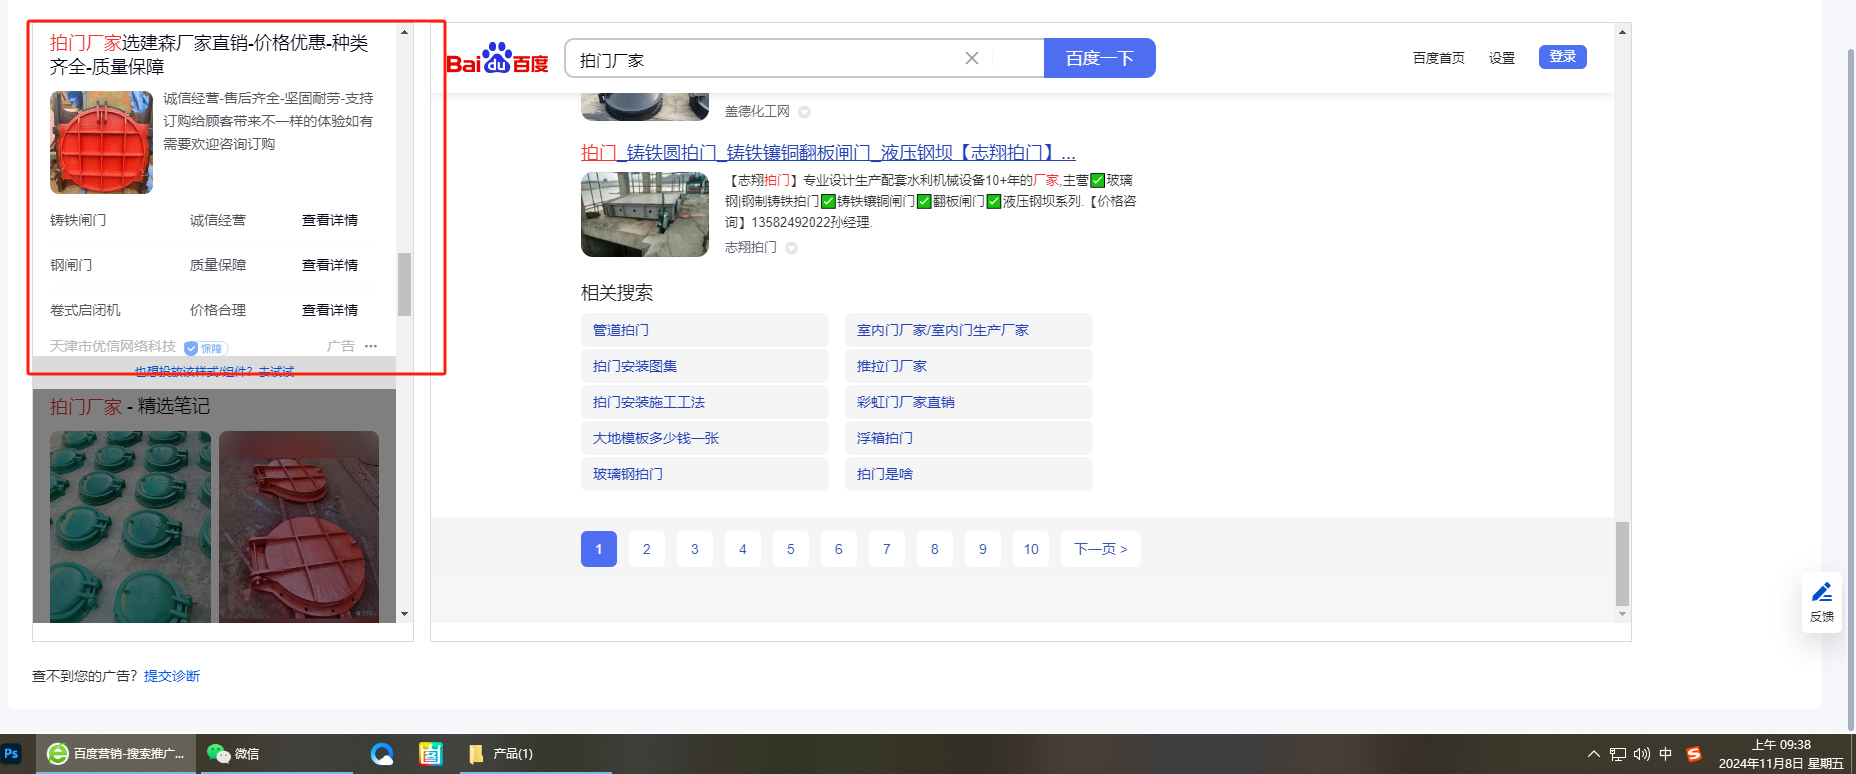1856x774 pixels.
Task: Expand the hidden system tray icons chevron
Action: pos(1593,754)
